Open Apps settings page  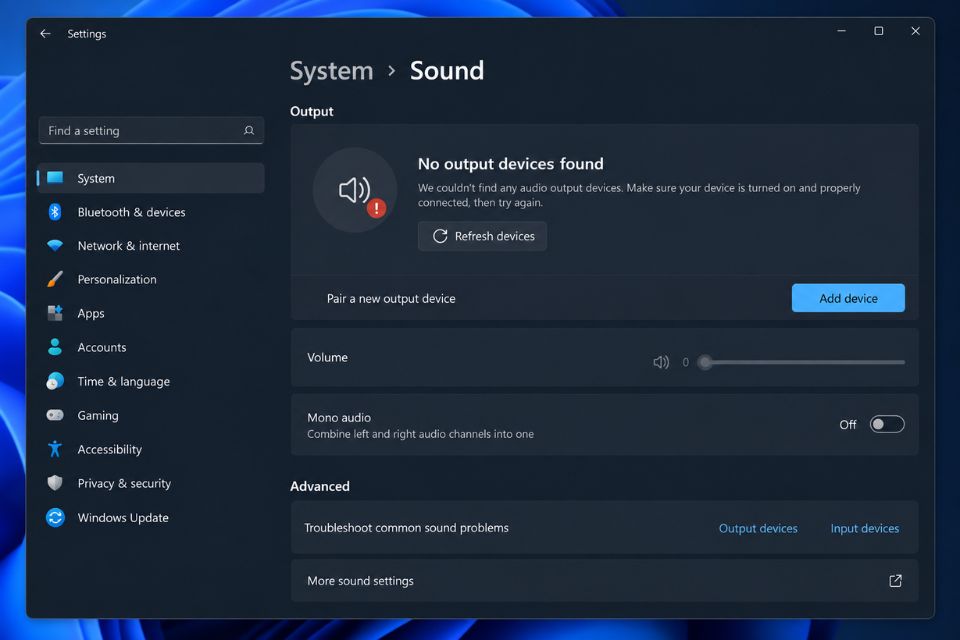click(151, 313)
